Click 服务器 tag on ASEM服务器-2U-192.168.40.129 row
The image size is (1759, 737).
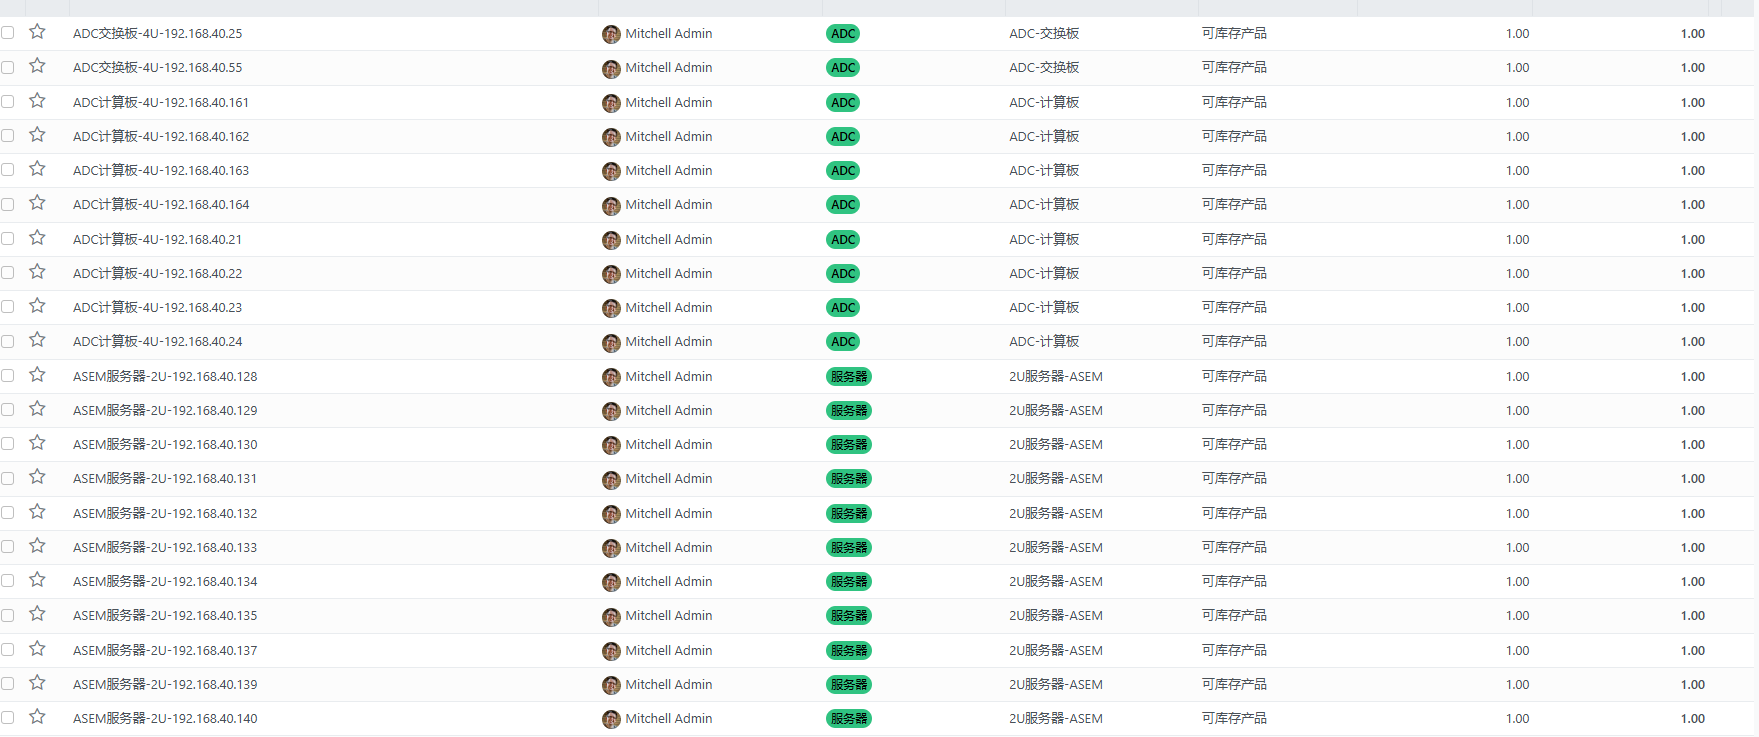(848, 411)
